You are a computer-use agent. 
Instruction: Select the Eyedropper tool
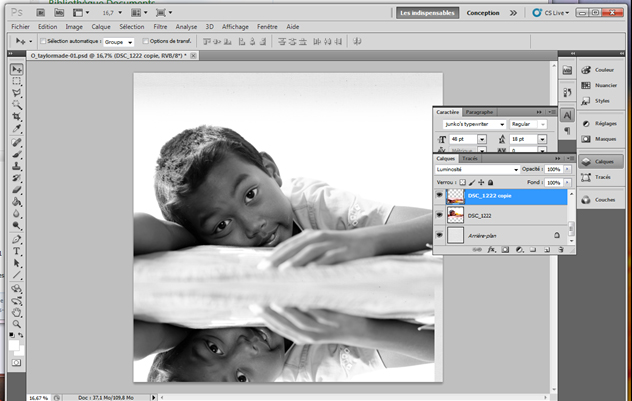[x=17, y=129]
